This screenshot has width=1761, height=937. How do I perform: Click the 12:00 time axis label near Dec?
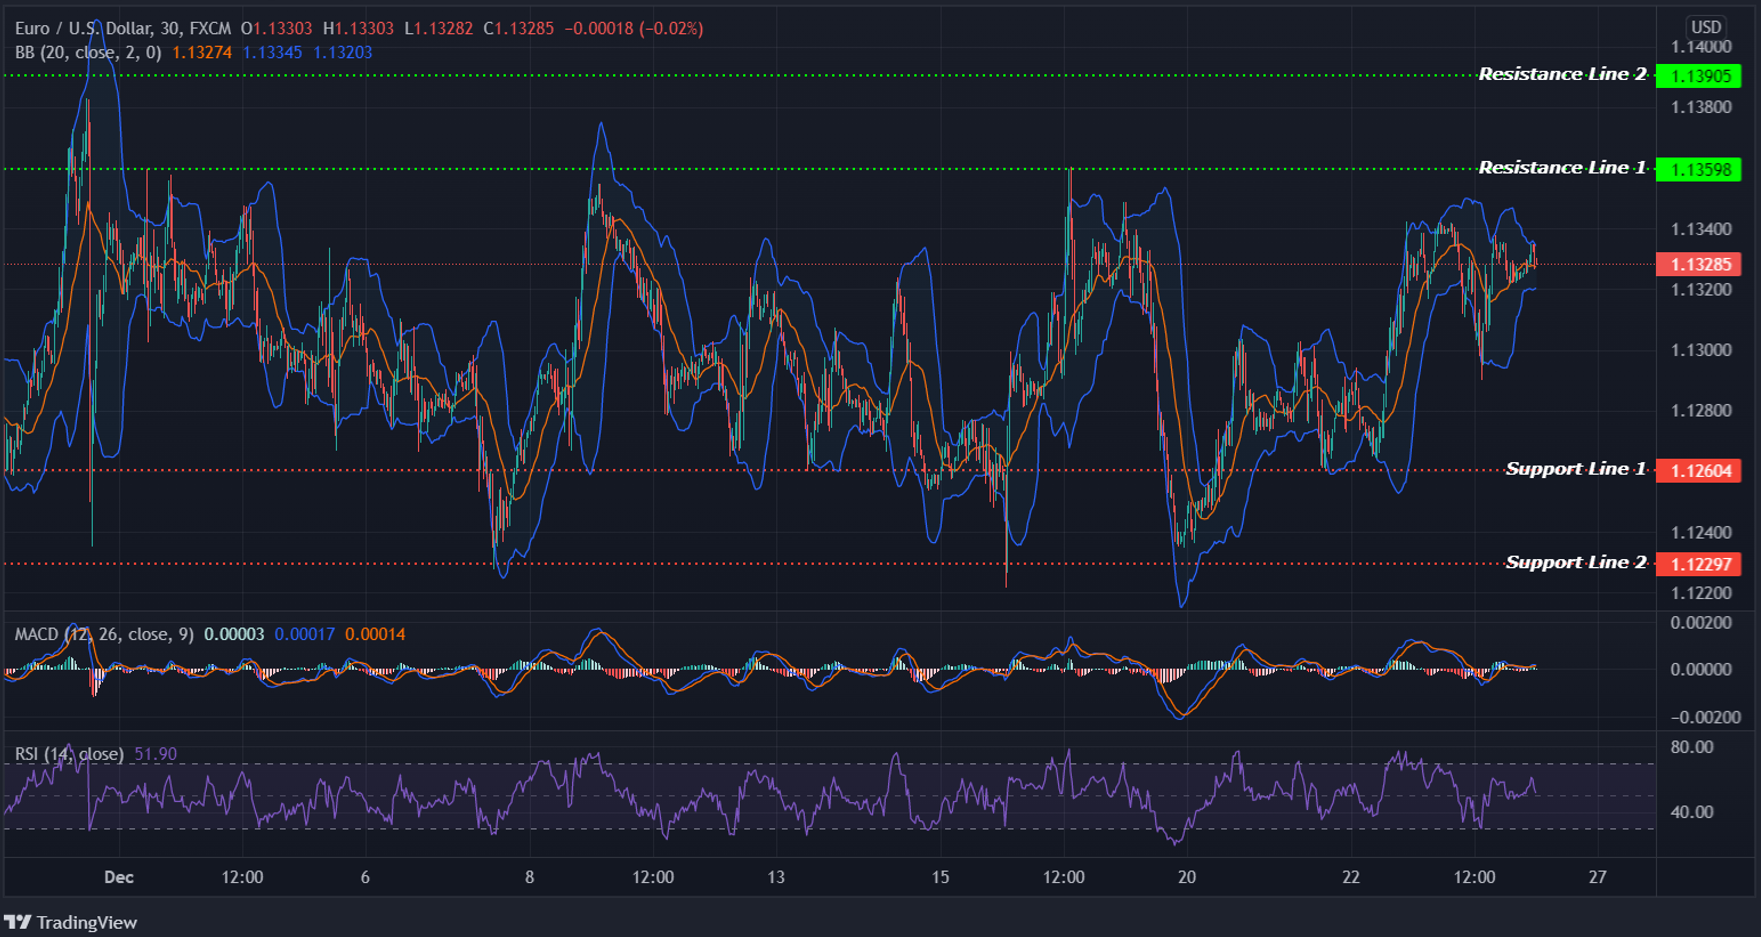click(243, 877)
